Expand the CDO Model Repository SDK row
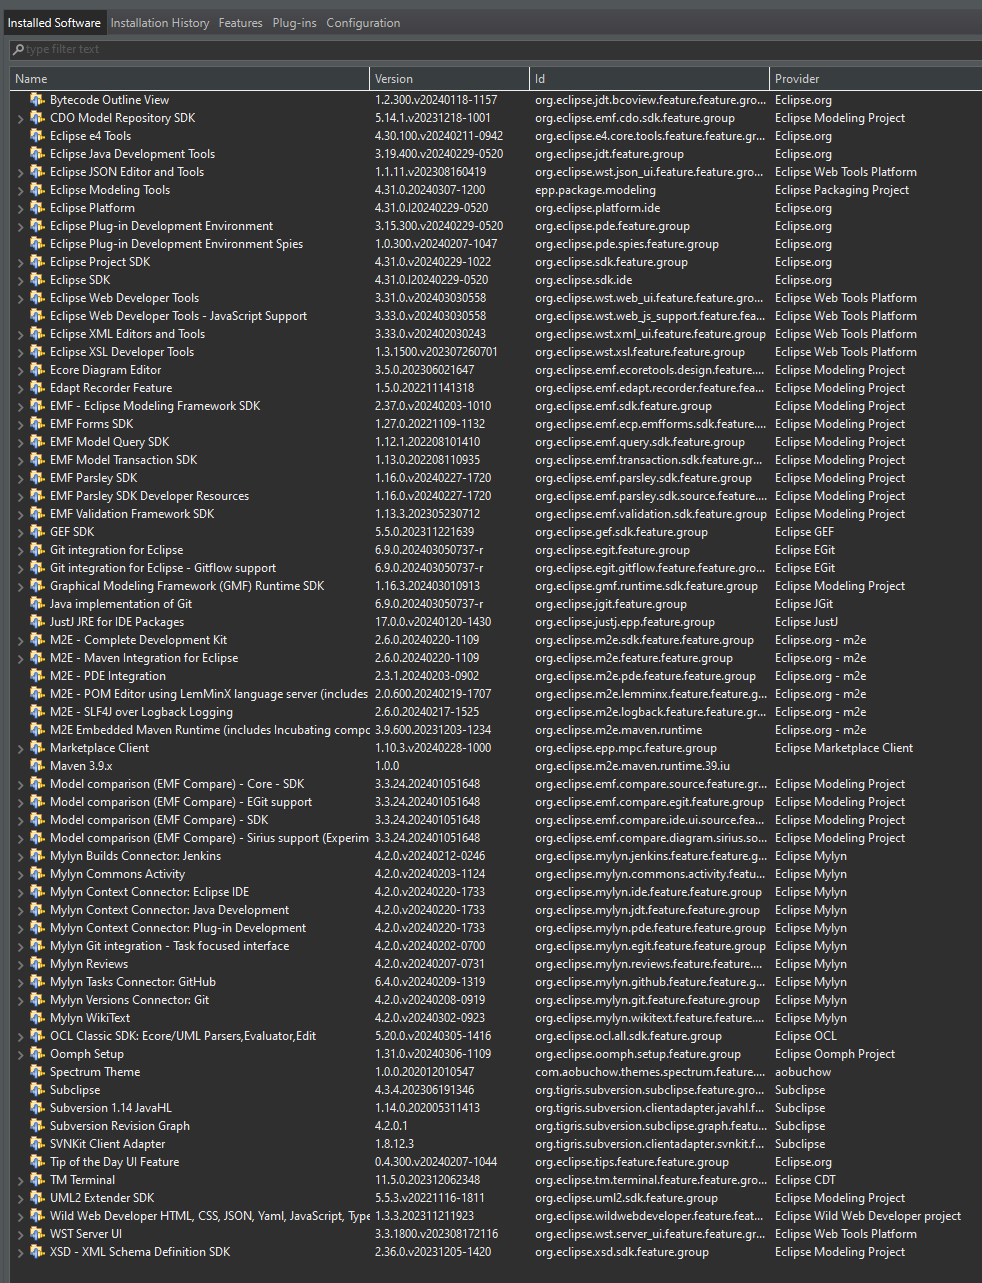This screenshot has width=982, height=1283. [20, 118]
